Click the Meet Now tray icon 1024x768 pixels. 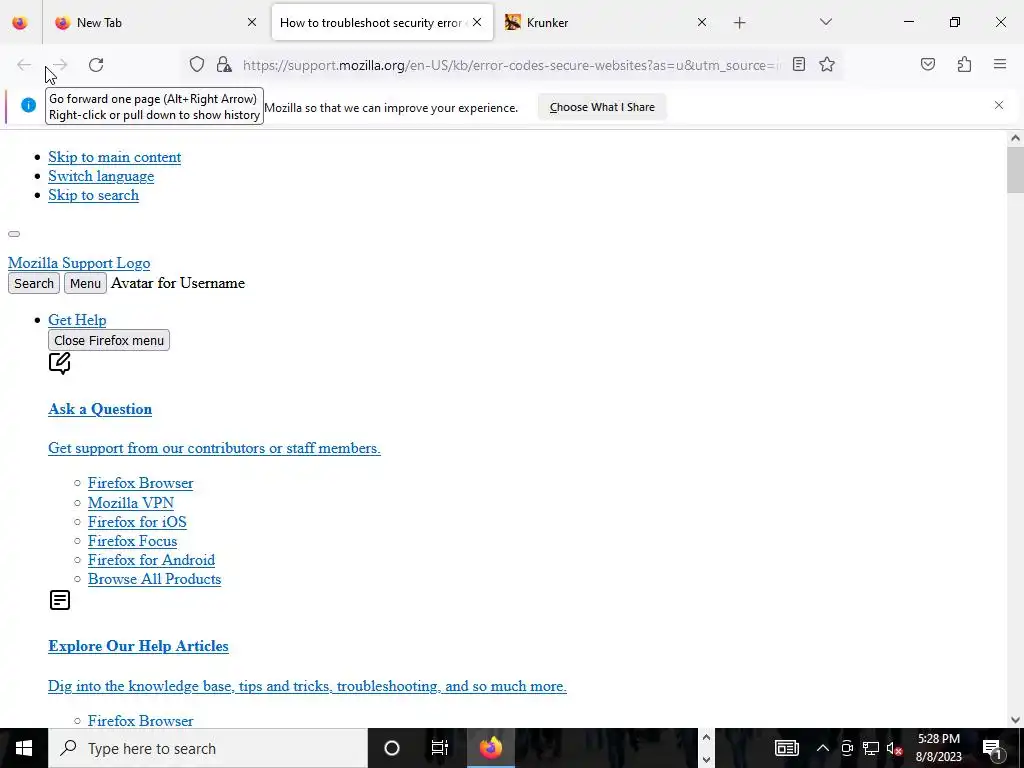[847, 748]
